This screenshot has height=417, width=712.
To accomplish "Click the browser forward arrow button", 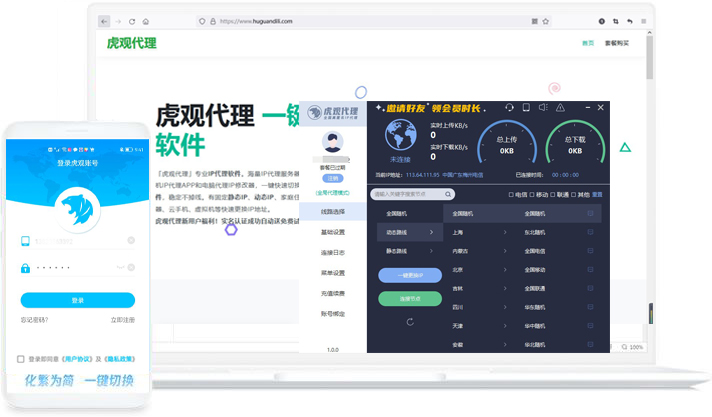I will [x=118, y=21].
